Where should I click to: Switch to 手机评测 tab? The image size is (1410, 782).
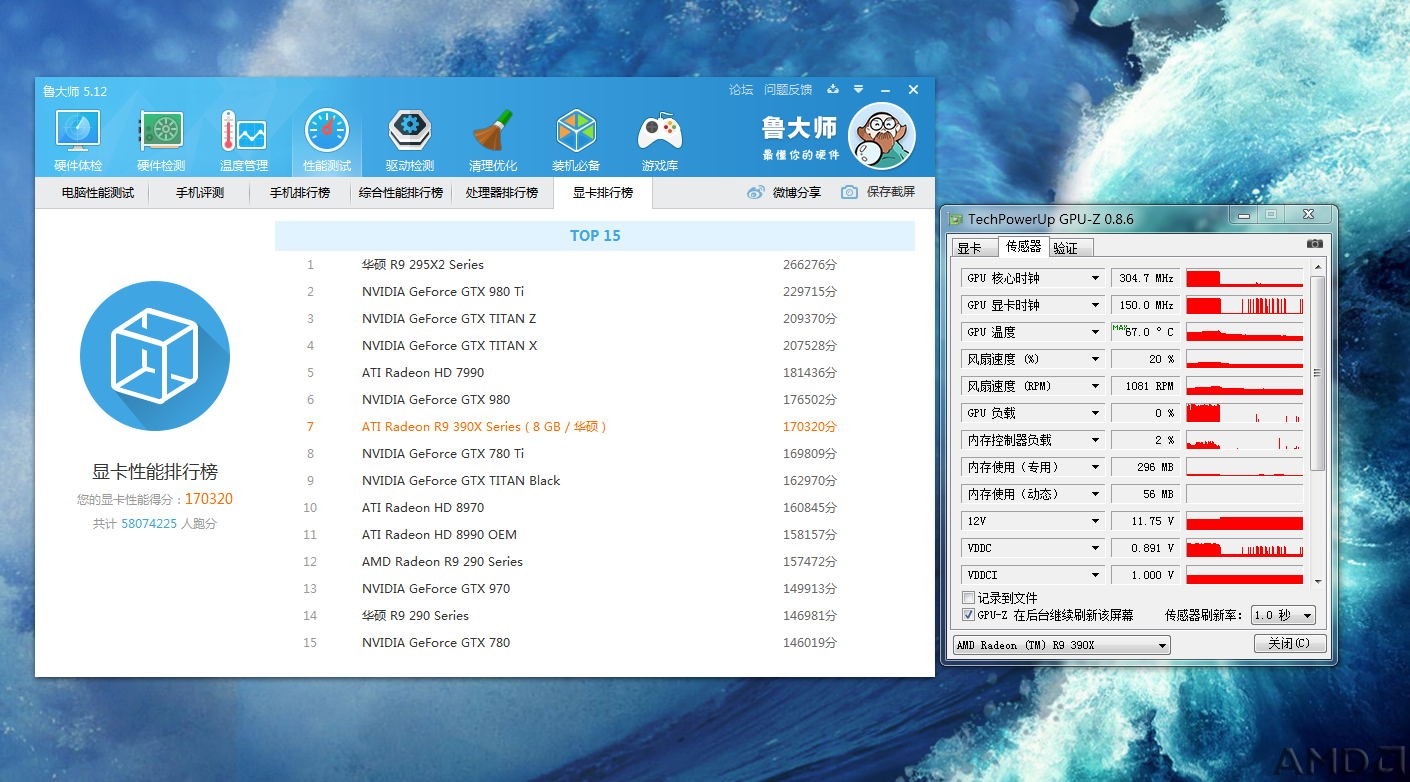coord(200,192)
